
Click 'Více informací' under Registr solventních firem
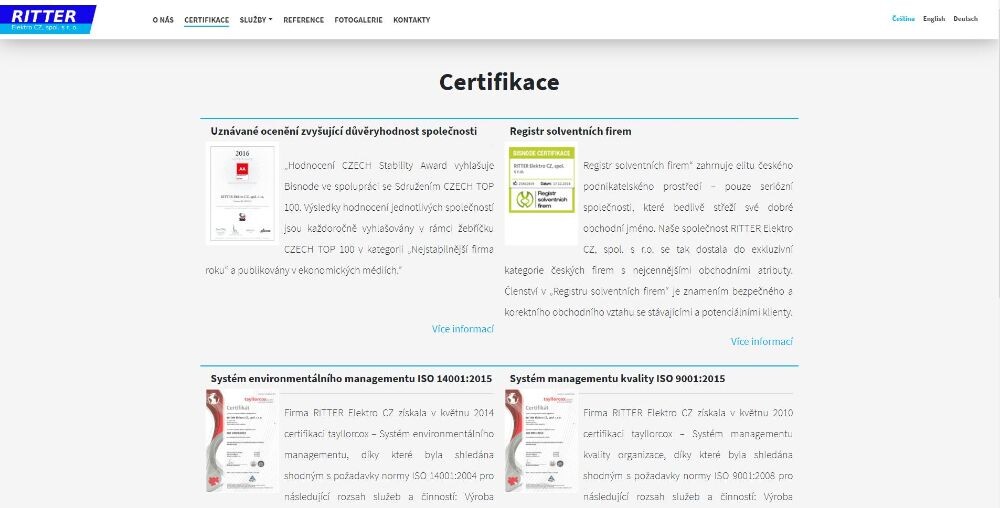click(x=761, y=341)
